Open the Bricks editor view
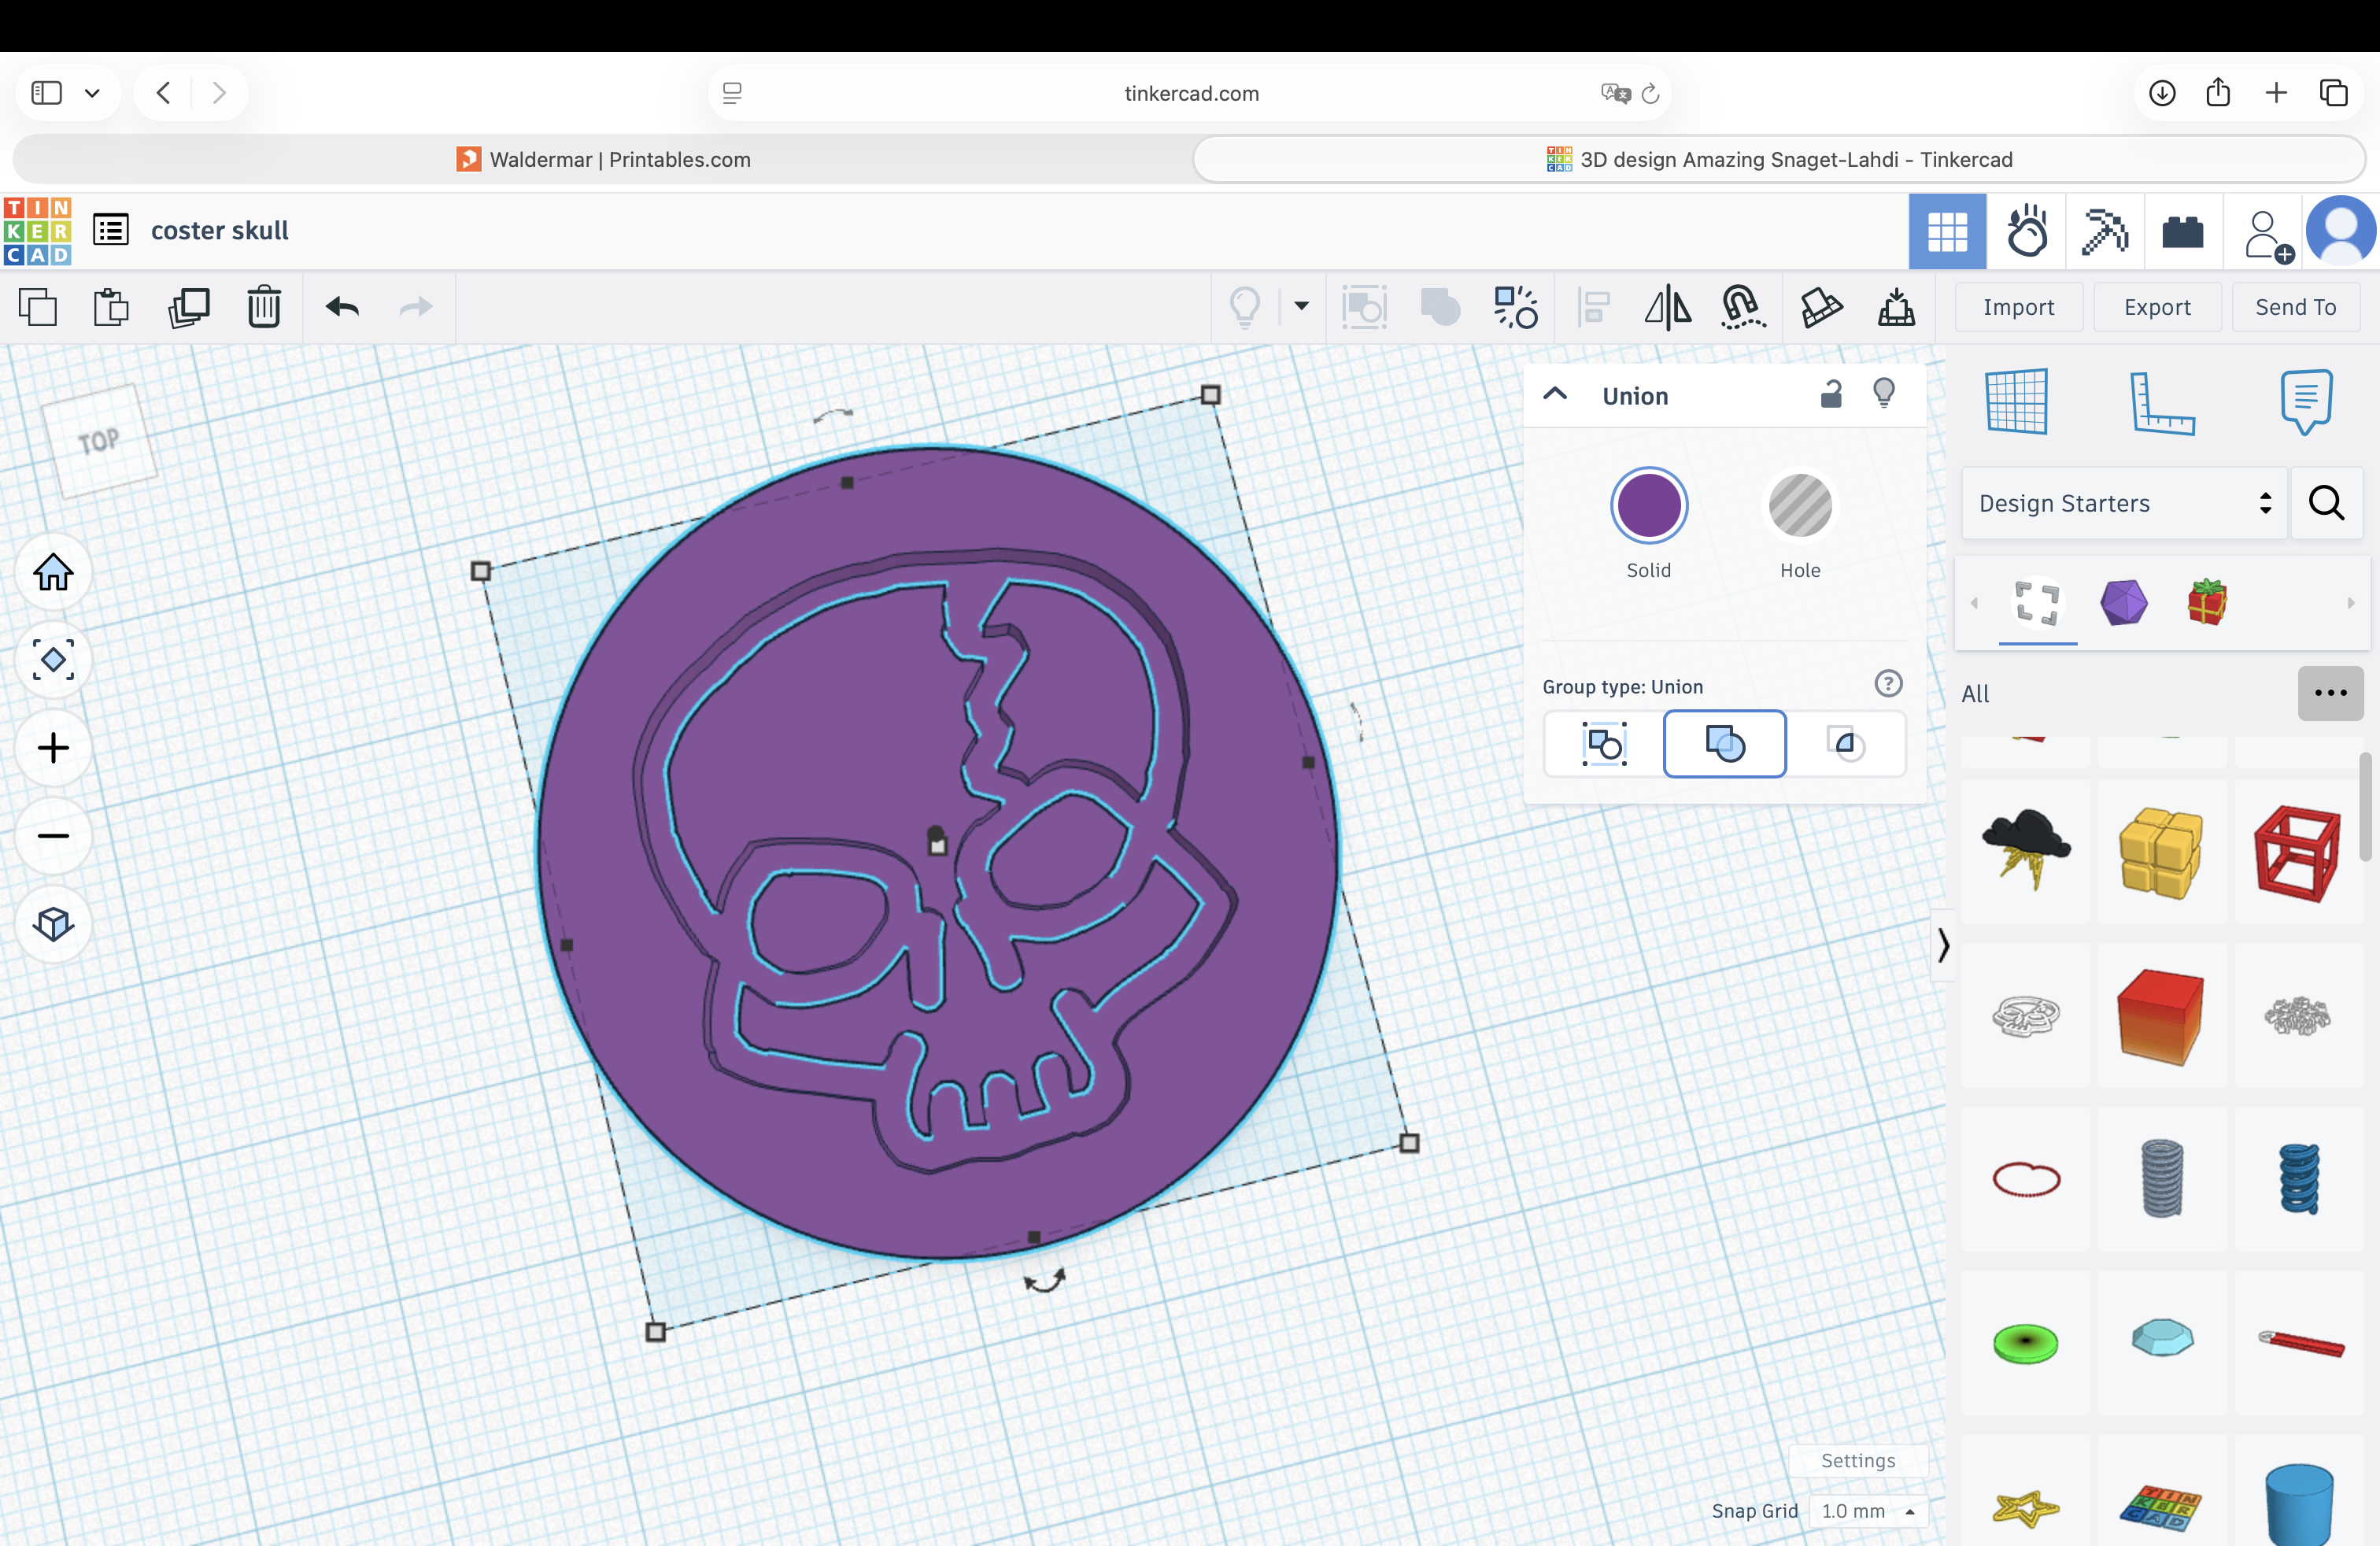Viewport: 2380px width, 1546px height. [x=2183, y=232]
